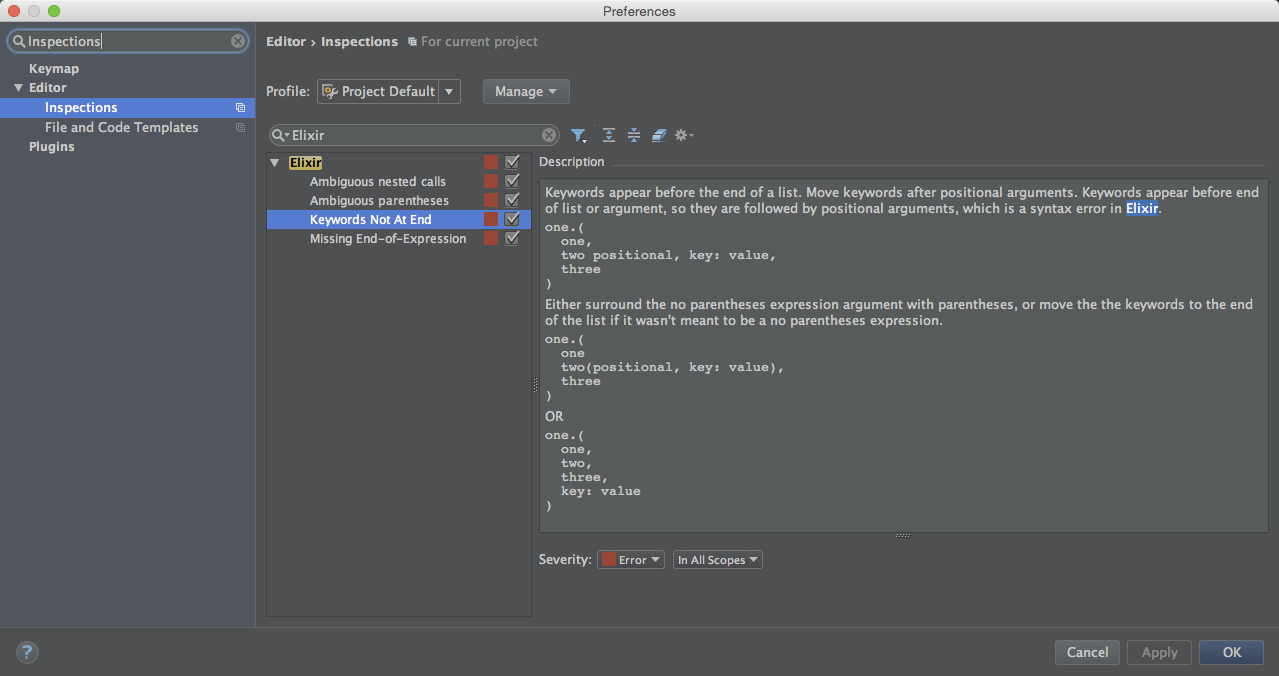Click the Expand All inspections icon

[608, 135]
